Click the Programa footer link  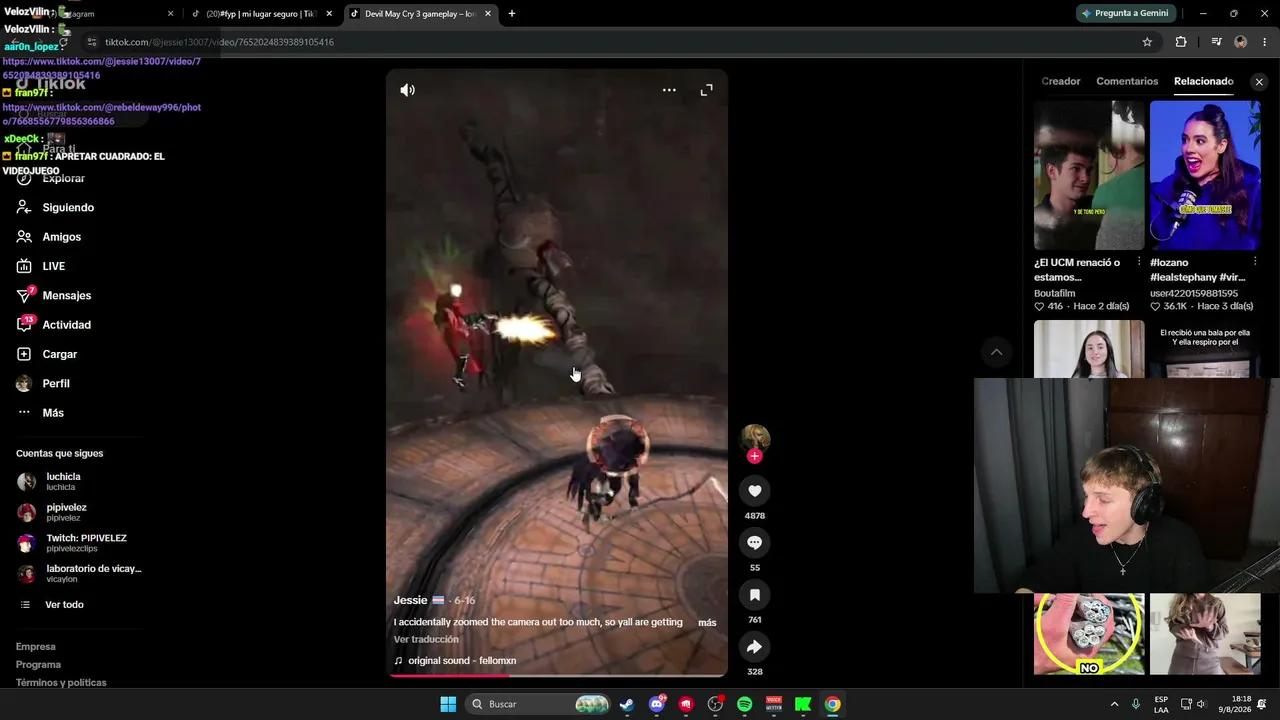38,665
